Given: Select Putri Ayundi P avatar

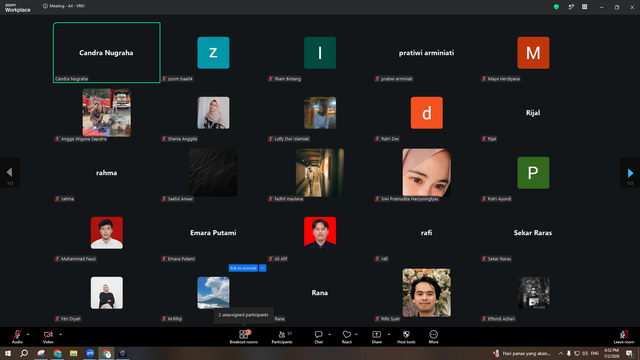Looking at the screenshot, I should [533, 173].
